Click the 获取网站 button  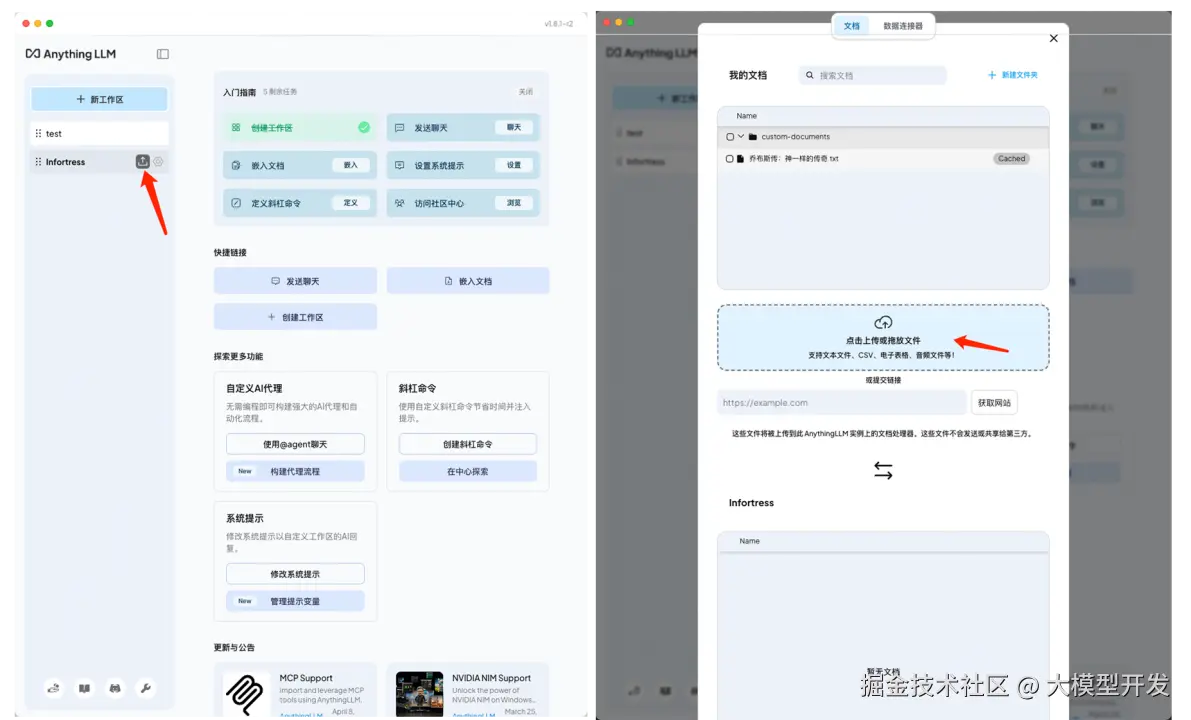pos(994,403)
